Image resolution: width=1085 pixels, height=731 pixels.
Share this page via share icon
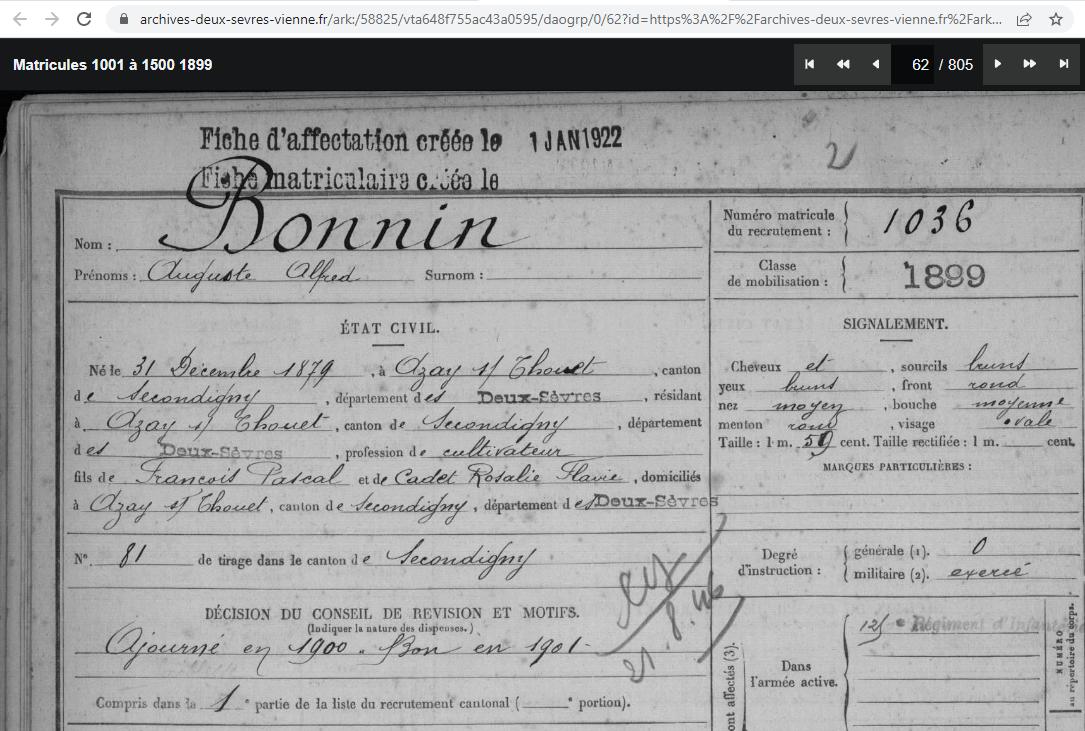pyautogui.click(x=1023, y=19)
